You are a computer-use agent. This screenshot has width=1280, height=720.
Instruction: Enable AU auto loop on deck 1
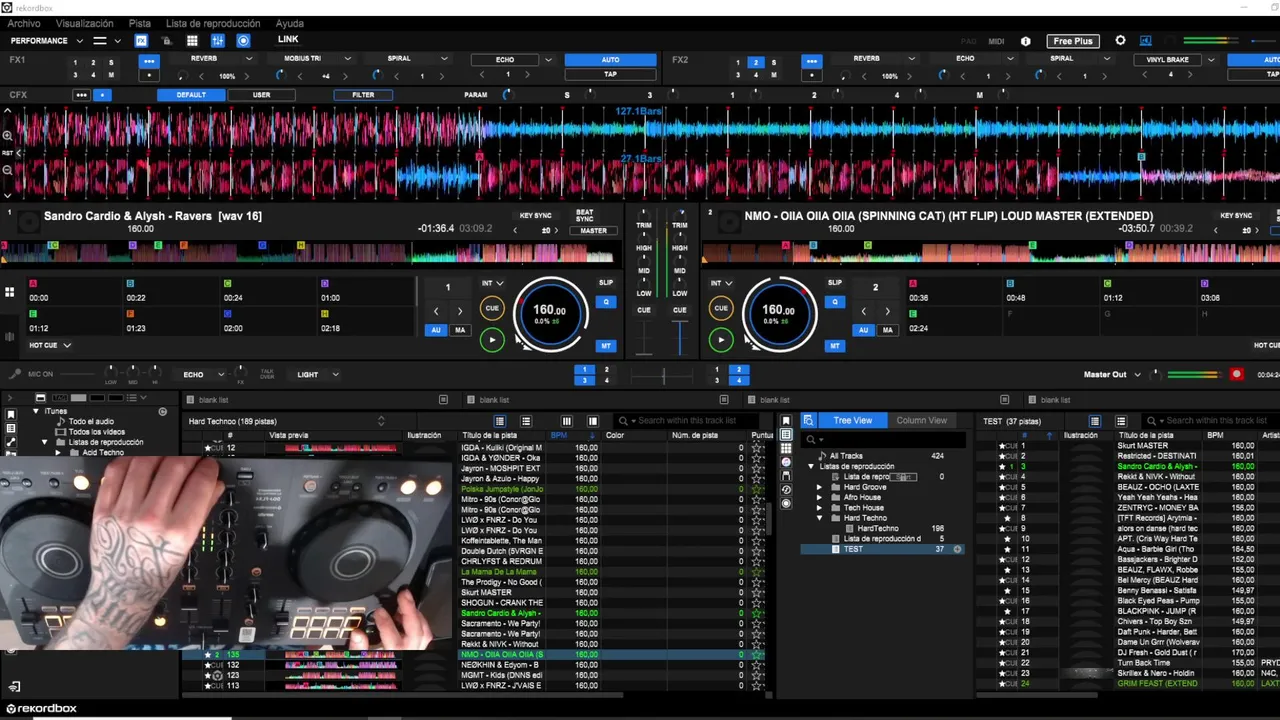435,330
